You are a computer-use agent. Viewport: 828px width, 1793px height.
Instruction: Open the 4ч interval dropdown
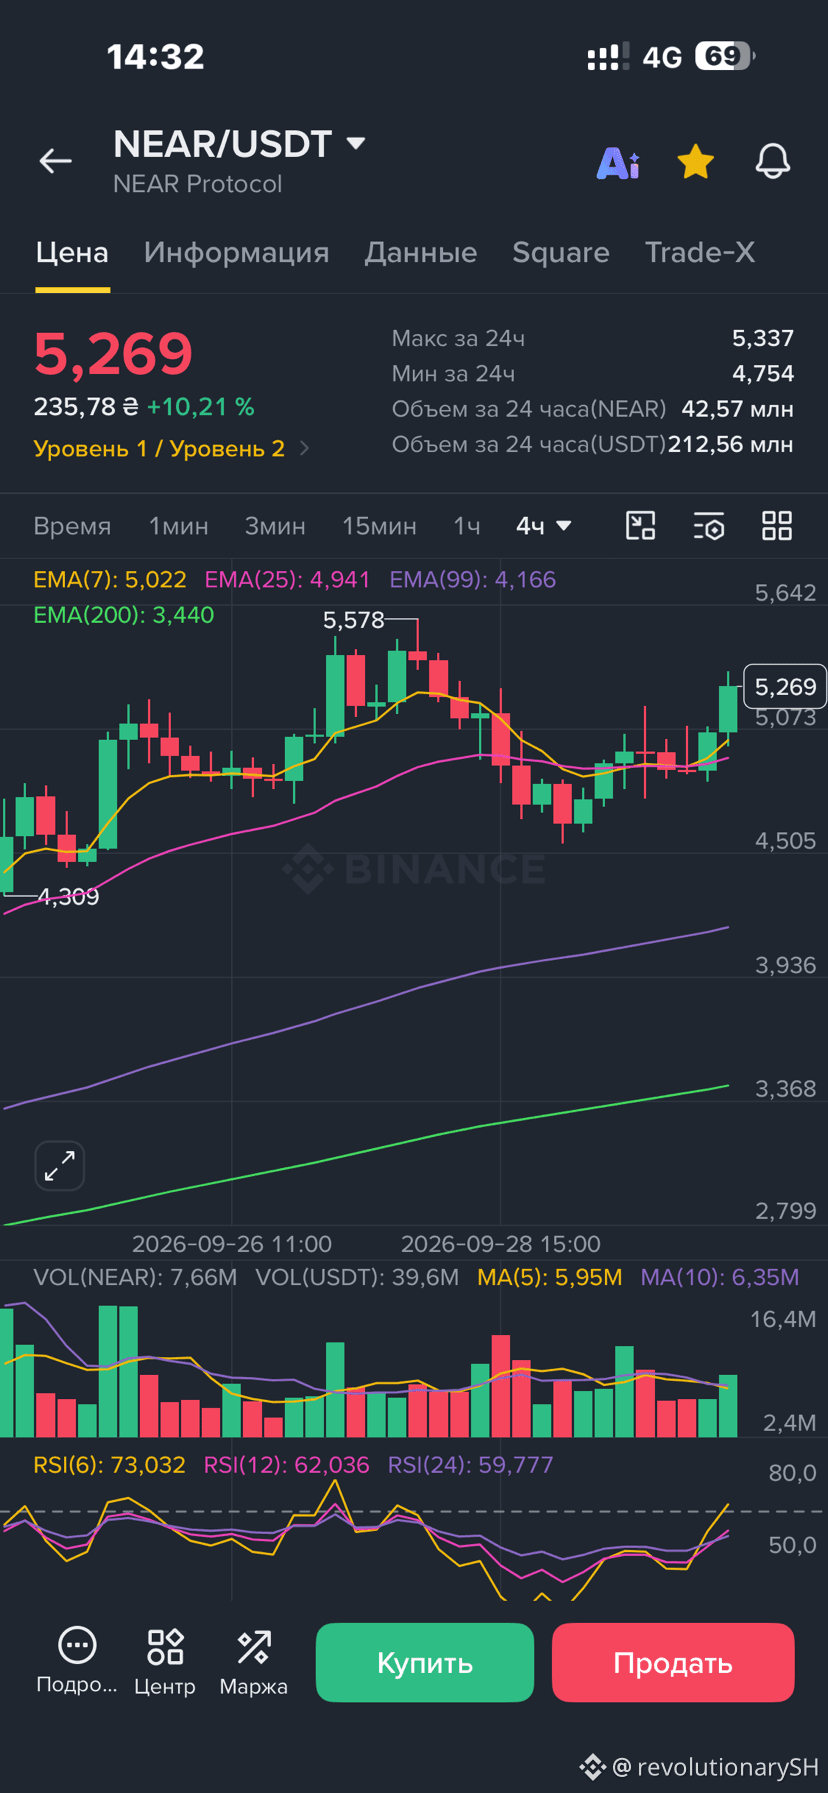pos(543,525)
